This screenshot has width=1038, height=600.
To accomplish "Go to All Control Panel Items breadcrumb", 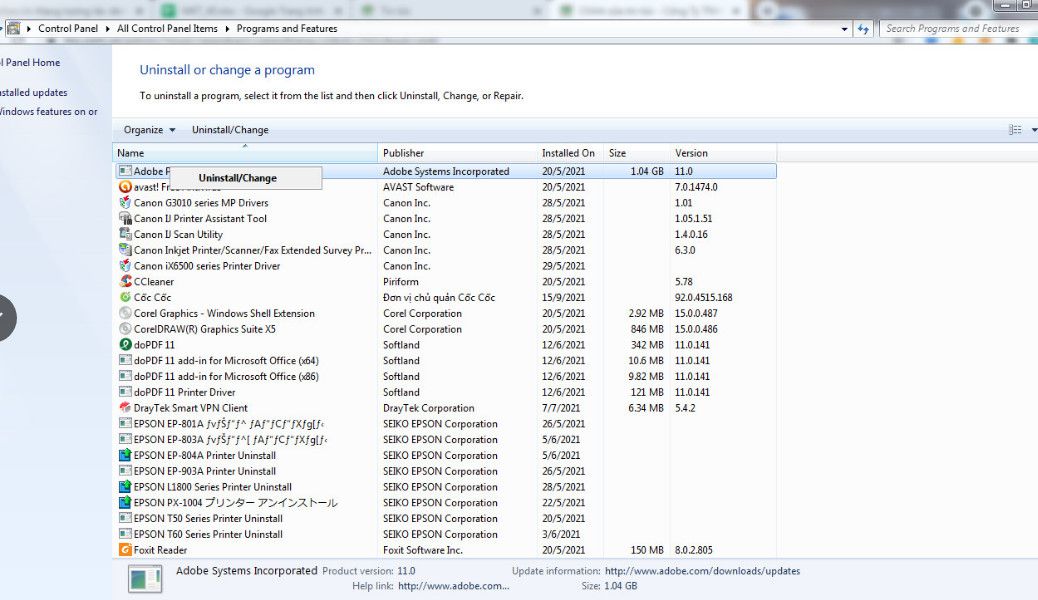I will click(x=167, y=28).
